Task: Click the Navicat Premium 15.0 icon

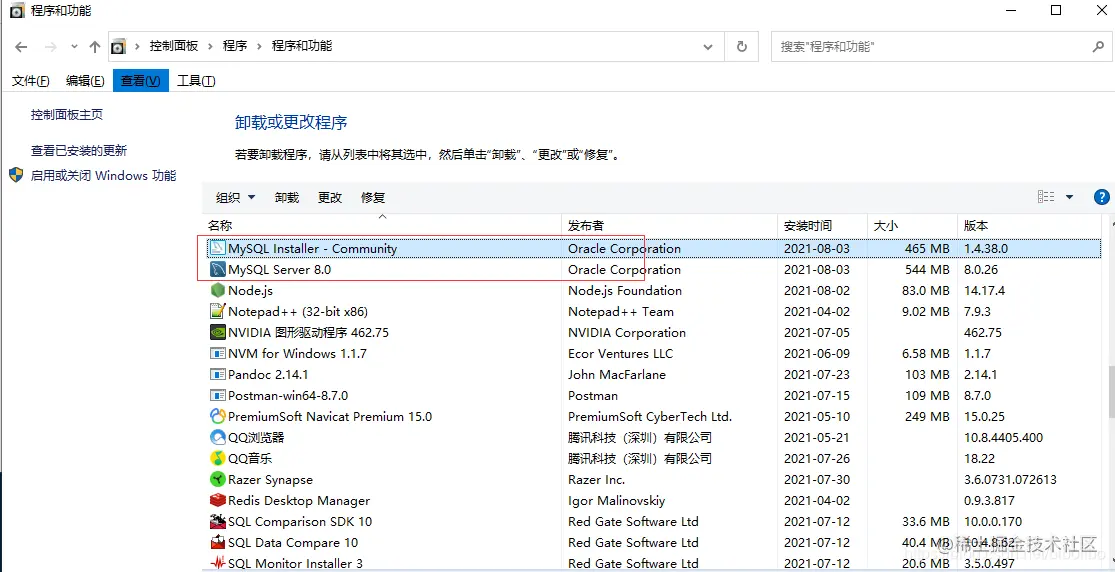Action: [218, 416]
